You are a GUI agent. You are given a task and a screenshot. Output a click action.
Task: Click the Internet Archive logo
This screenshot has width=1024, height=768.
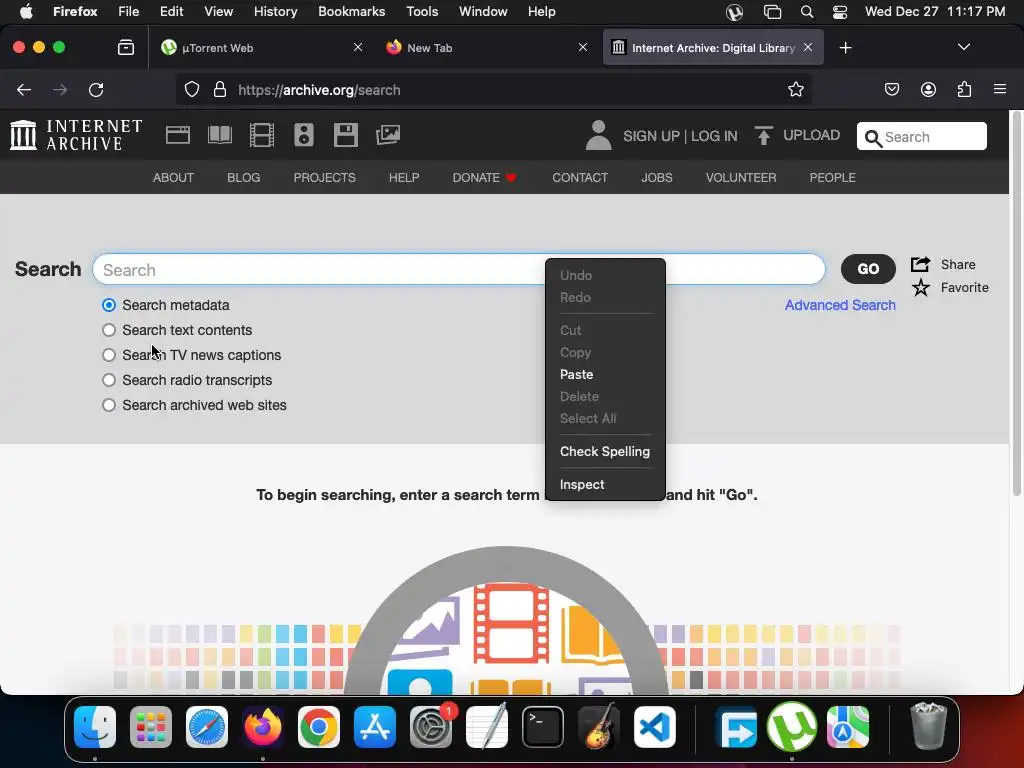pos(76,135)
